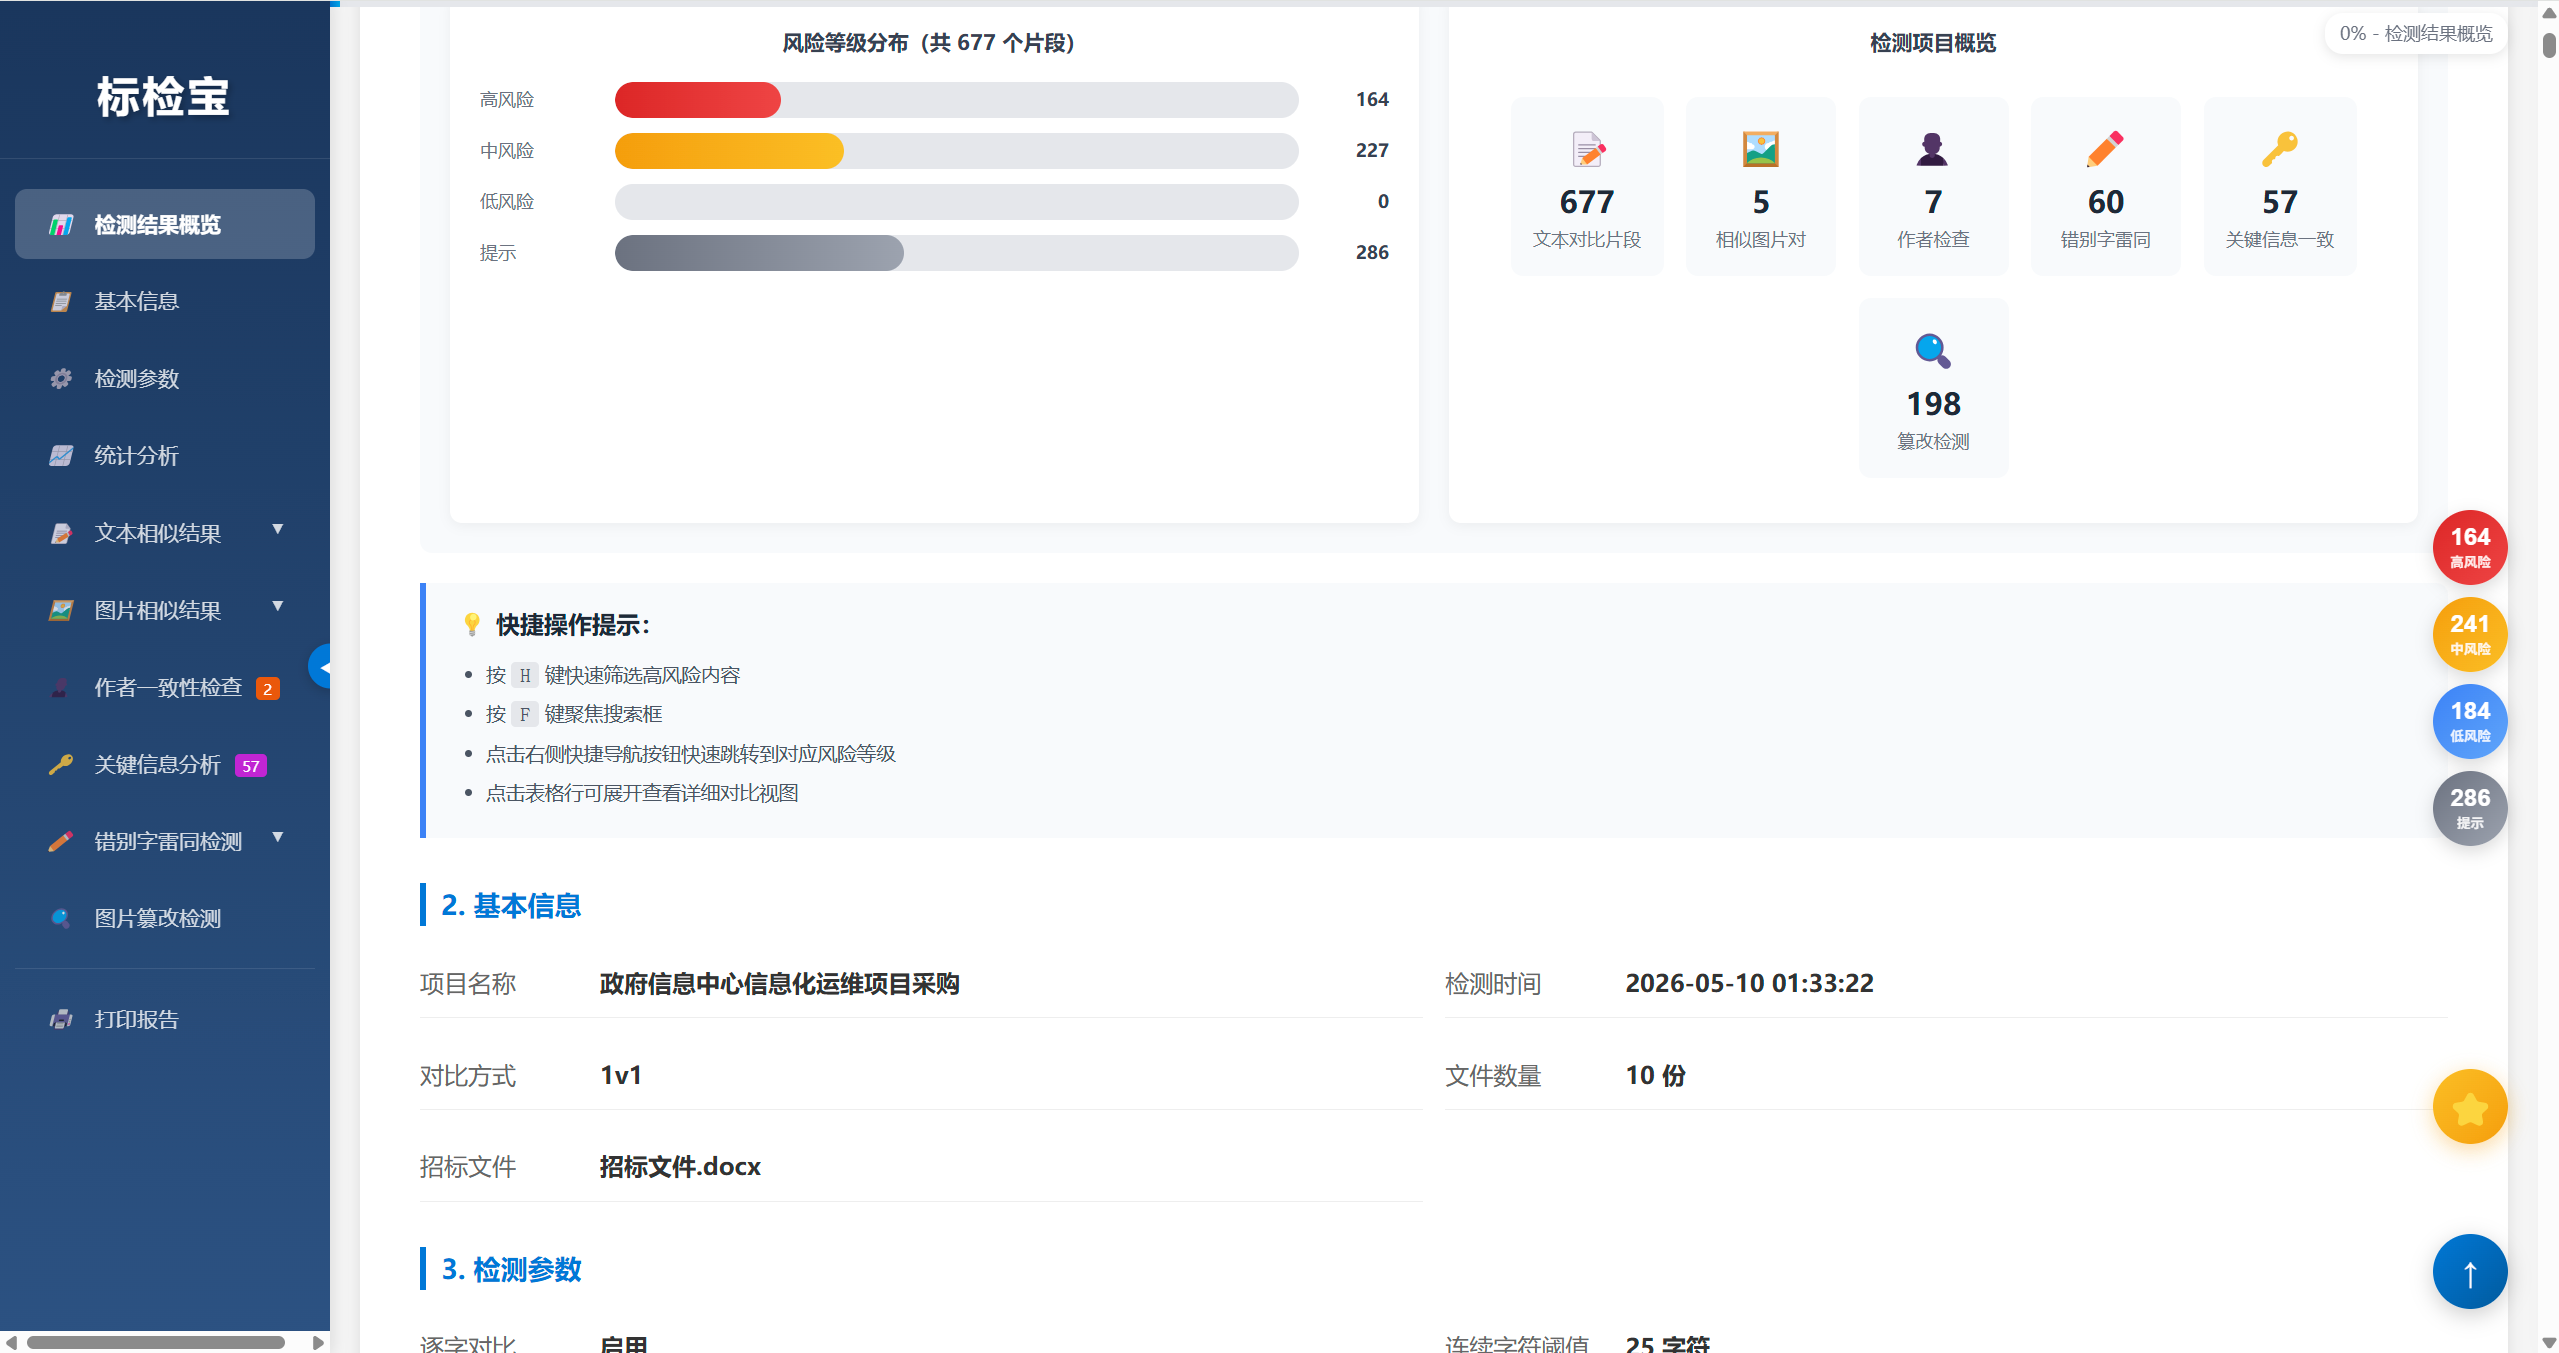
Task: Click the yellow star floating button
Action: 2469,1107
